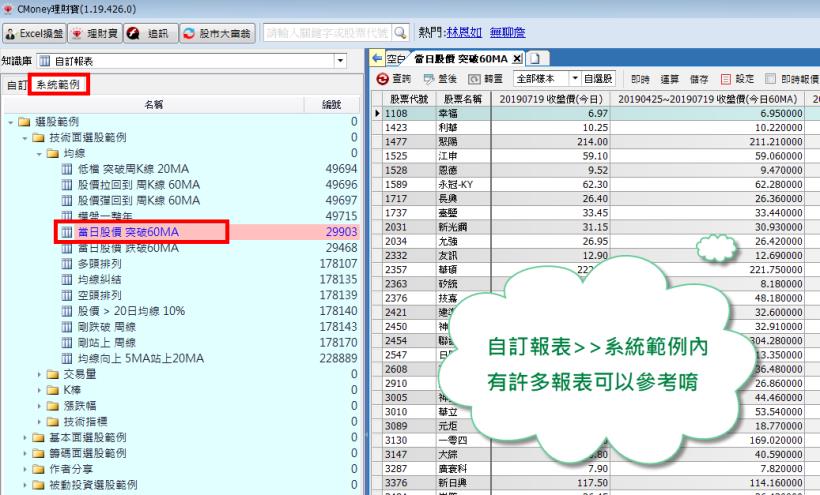Open the 知識庫 自訂報表 dropdown
This screenshot has height=495, width=820.
[x=340, y=61]
